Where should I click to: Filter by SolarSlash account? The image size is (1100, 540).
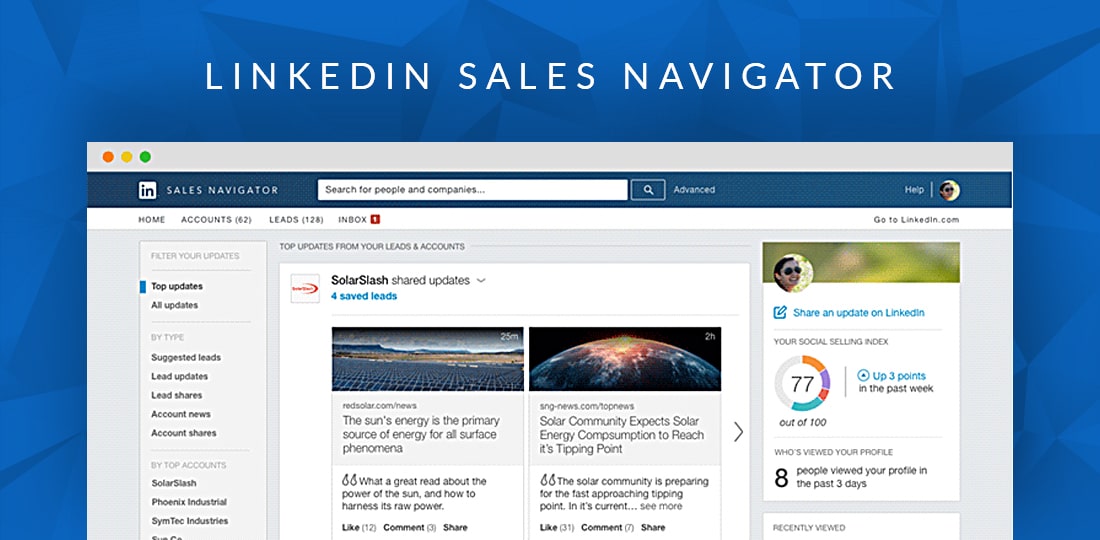click(x=174, y=483)
